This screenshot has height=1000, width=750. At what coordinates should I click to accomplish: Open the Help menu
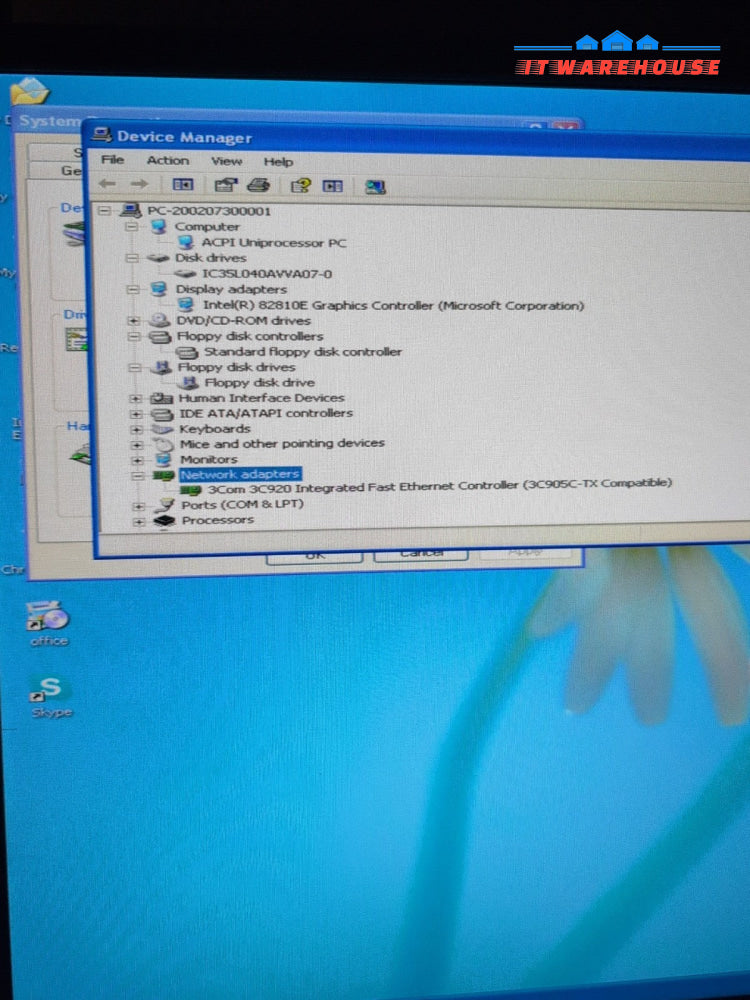click(278, 162)
